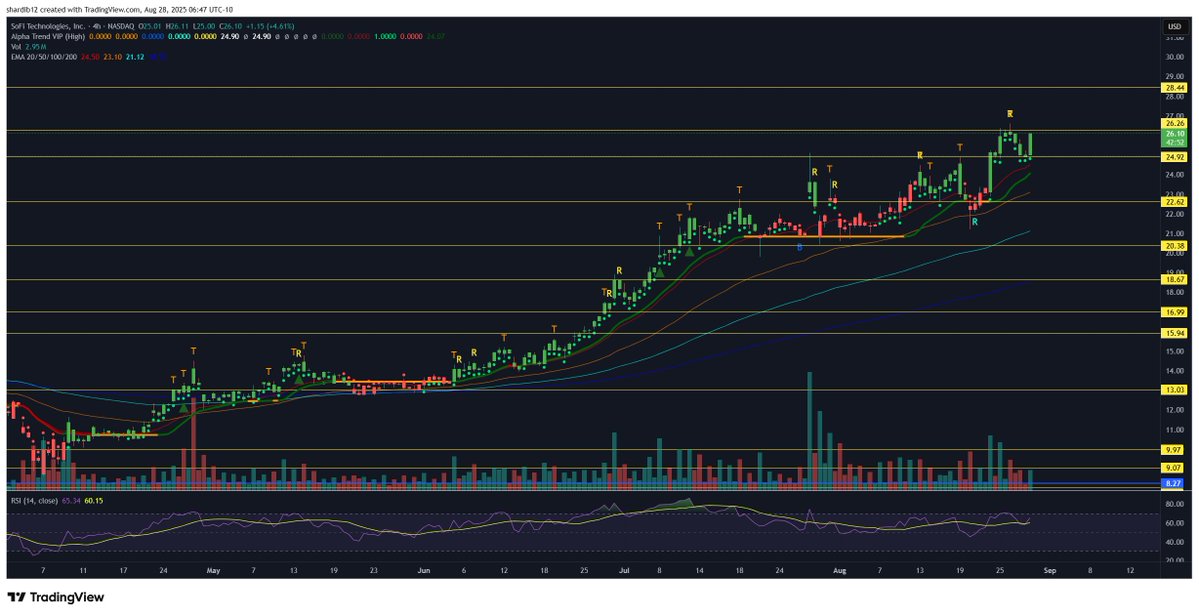
Task: Click the SoFi Technologies, Inc. symbol title
Action: tap(47, 26)
